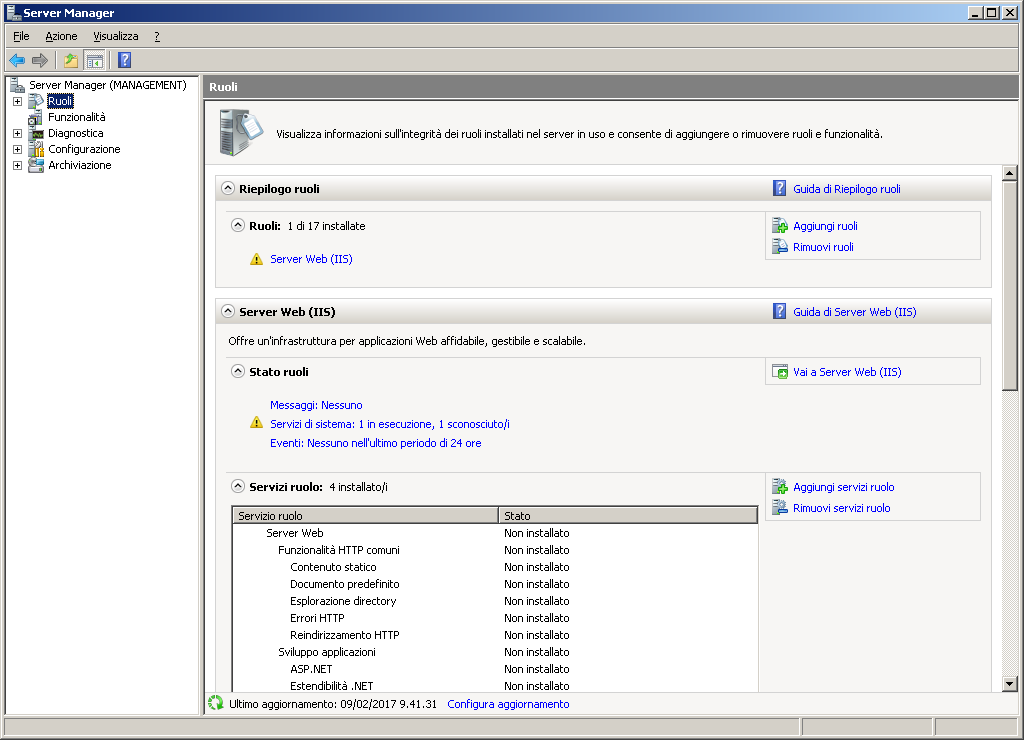Viewport: 1024px width, 740px height.
Task: Click the Server Manager root node icon
Action: point(18,85)
